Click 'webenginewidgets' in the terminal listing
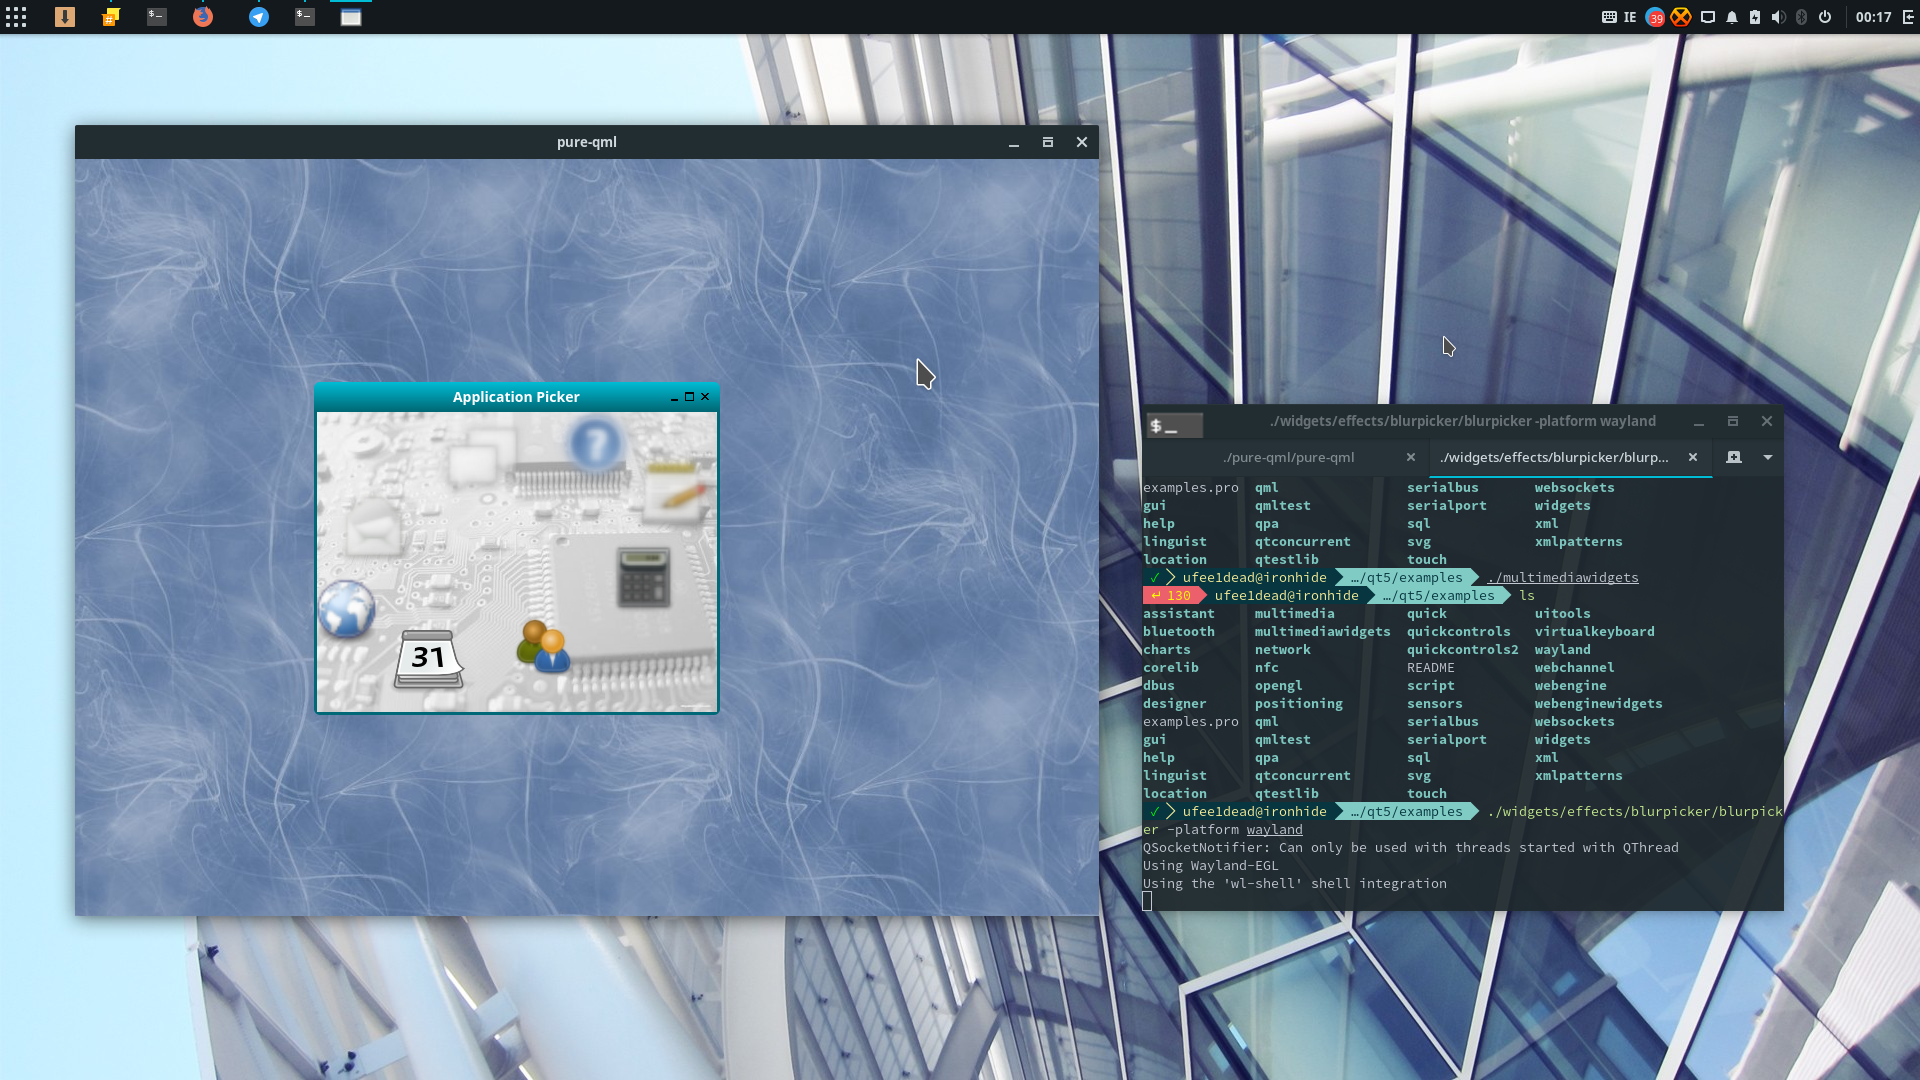1920x1080 pixels. click(1598, 704)
